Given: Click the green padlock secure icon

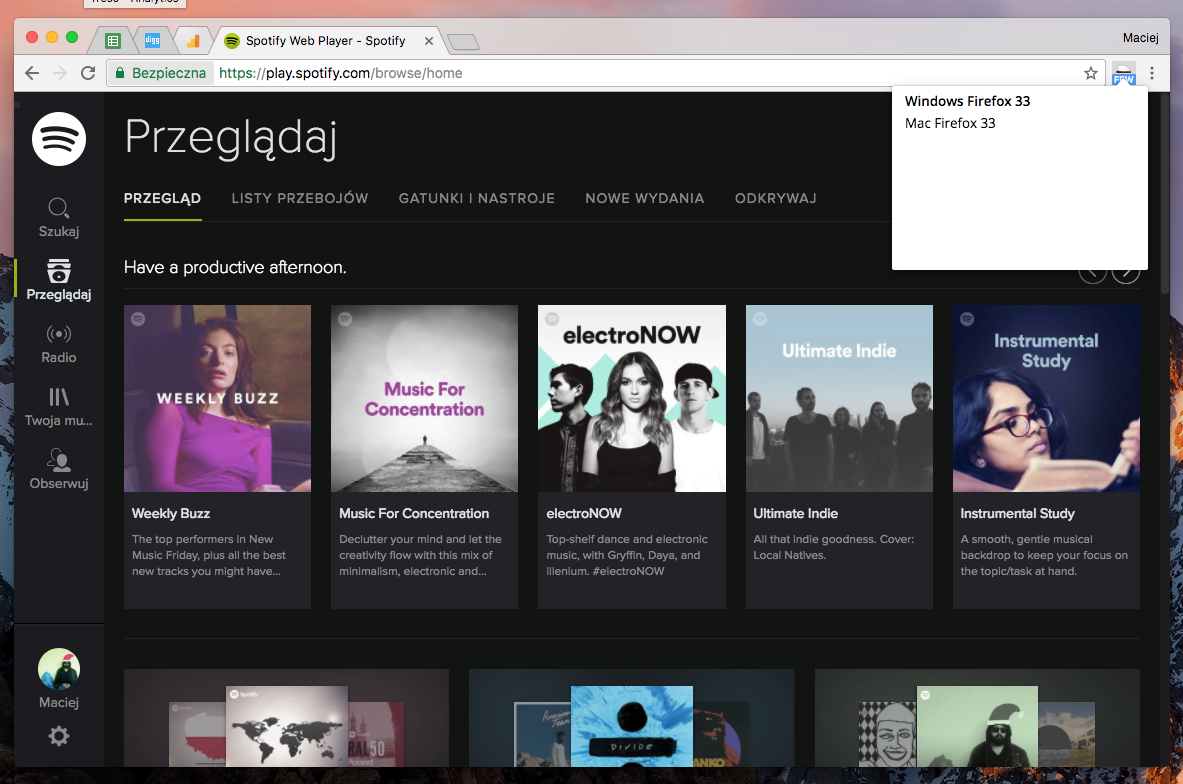Looking at the screenshot, I should click(x=120, y=73).
